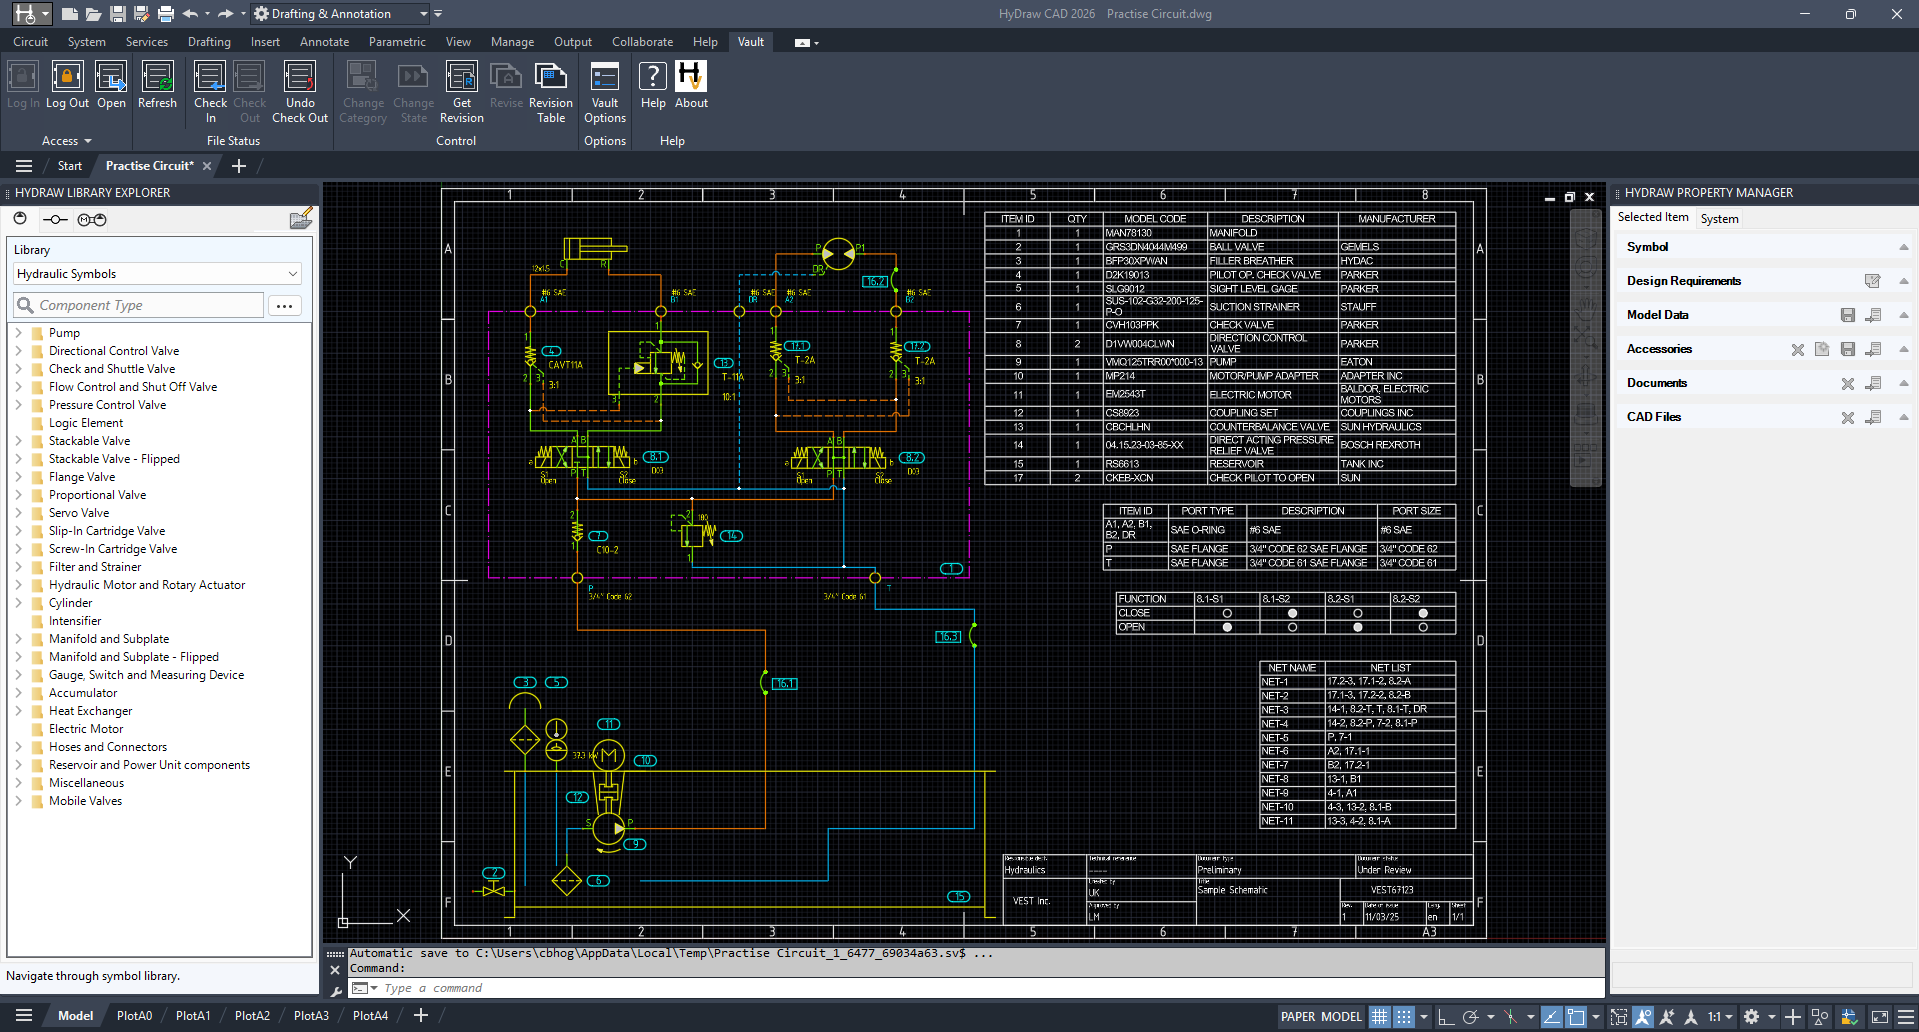The width and height of the screenshot is (1919, 1032).
Task: Switch to the System tab
Action: coord(1719,218)
